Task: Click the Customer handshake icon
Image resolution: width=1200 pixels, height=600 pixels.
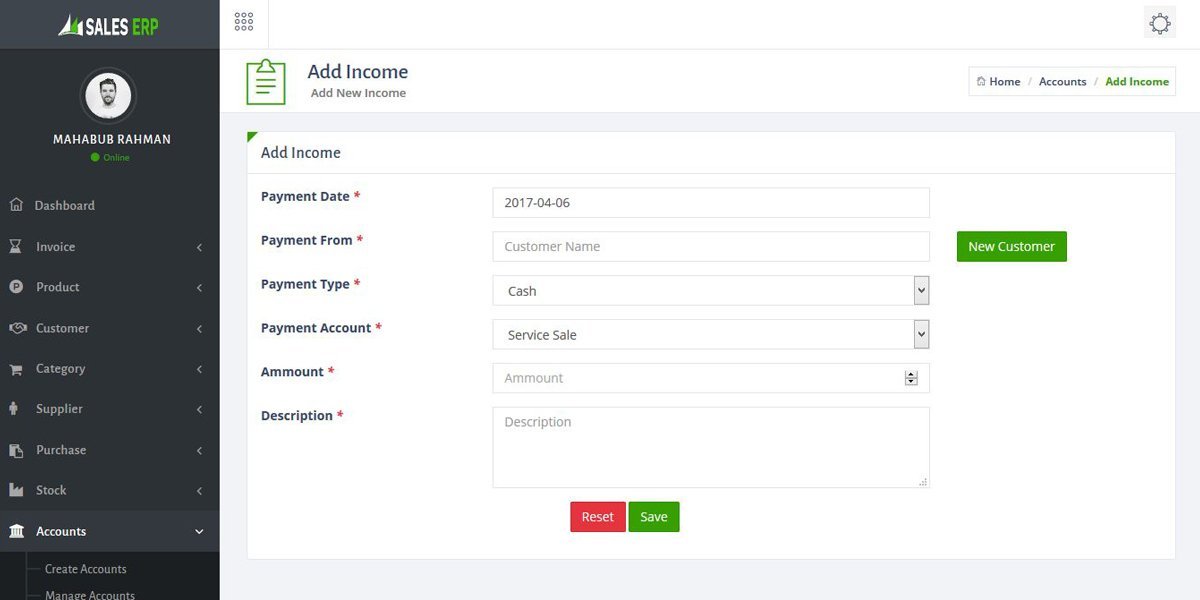Action: click(17, 328)
